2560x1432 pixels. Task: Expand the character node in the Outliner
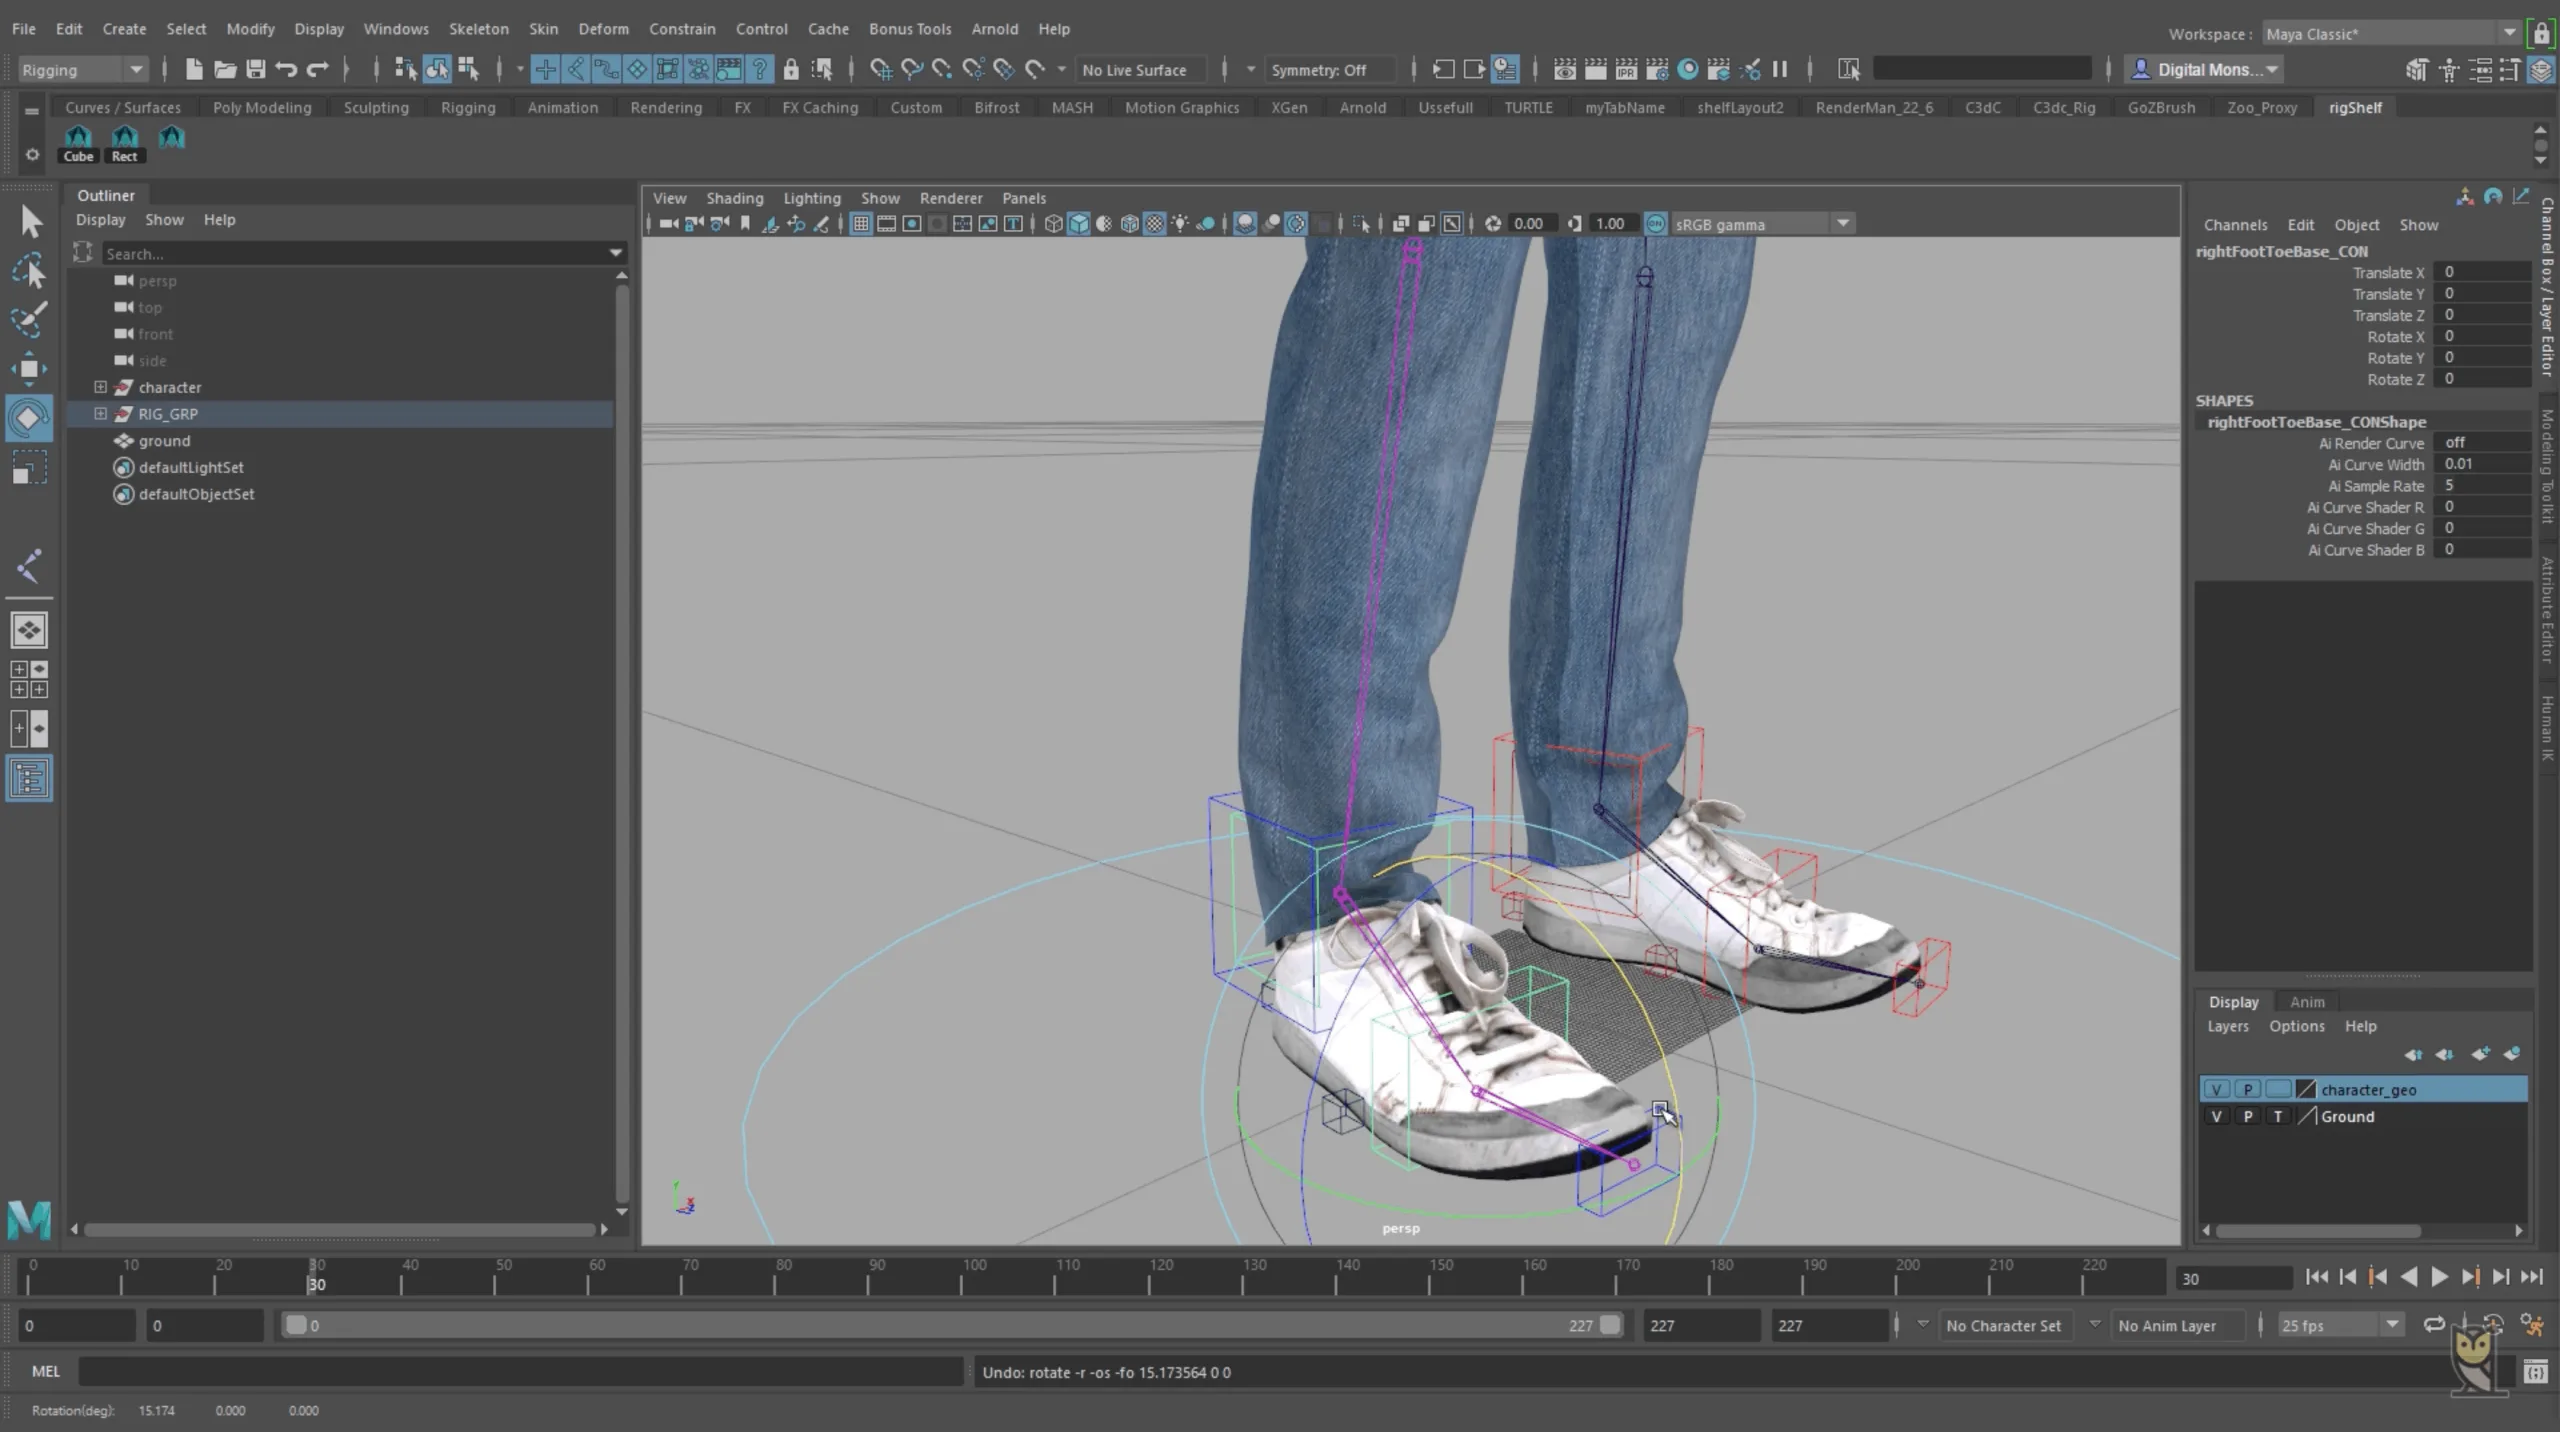(100, 387)
